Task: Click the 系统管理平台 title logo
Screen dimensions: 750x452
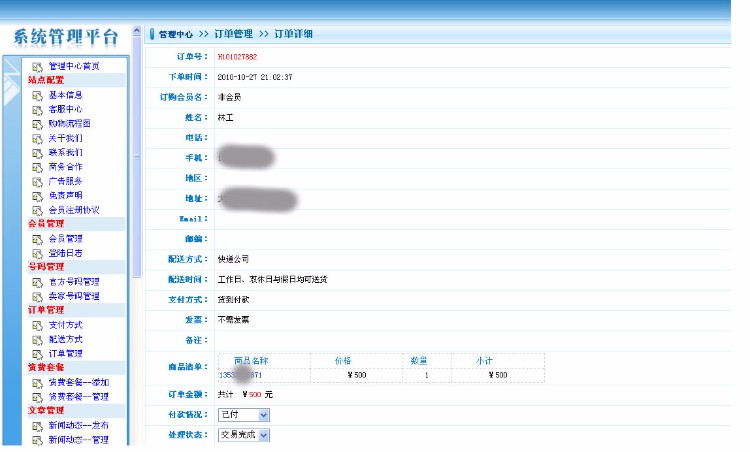Action: pos(66,37)
